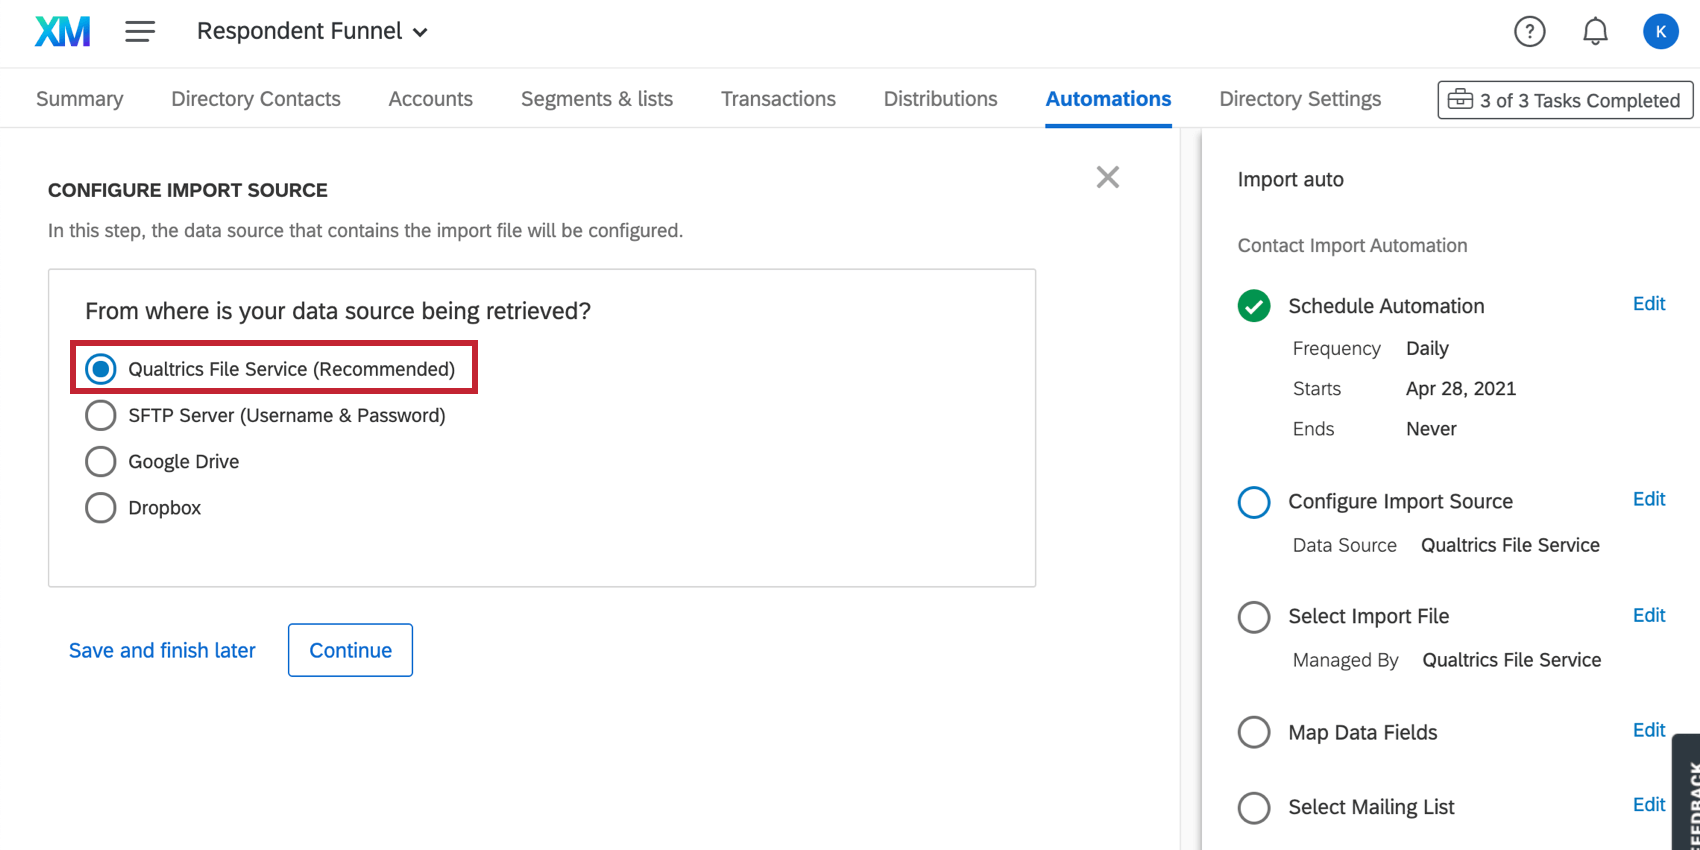Click the Data Source Qualtrics File Service value
Viewport: 1700px width, 850px height.
point(1510,545)
